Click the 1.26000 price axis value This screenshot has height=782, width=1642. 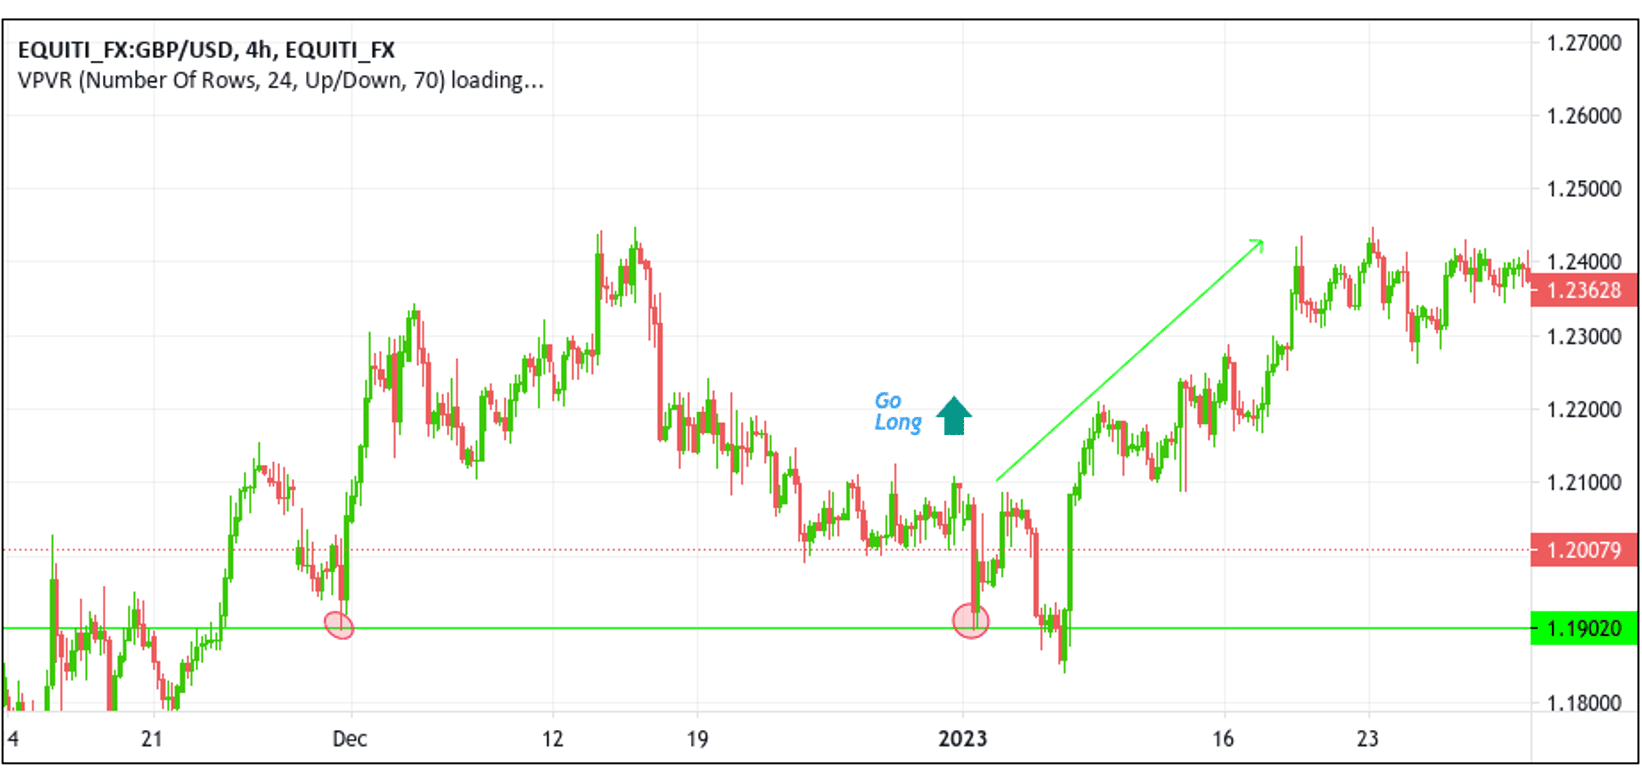1584,116
